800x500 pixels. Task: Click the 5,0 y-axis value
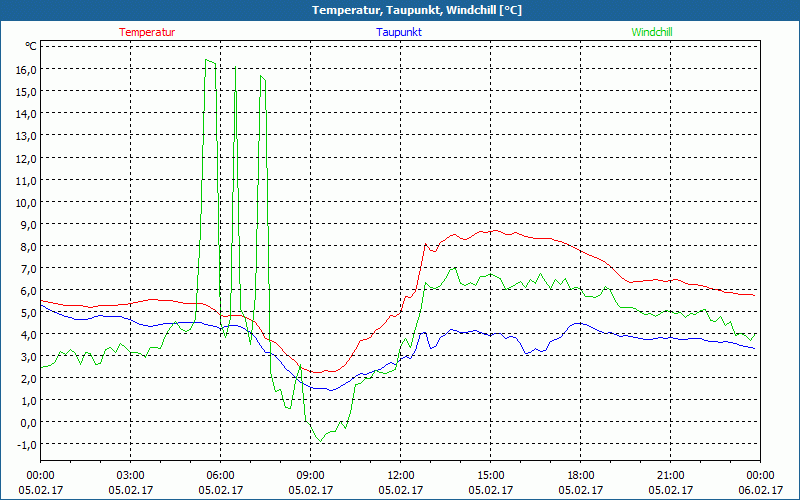(x=28, y=312)
